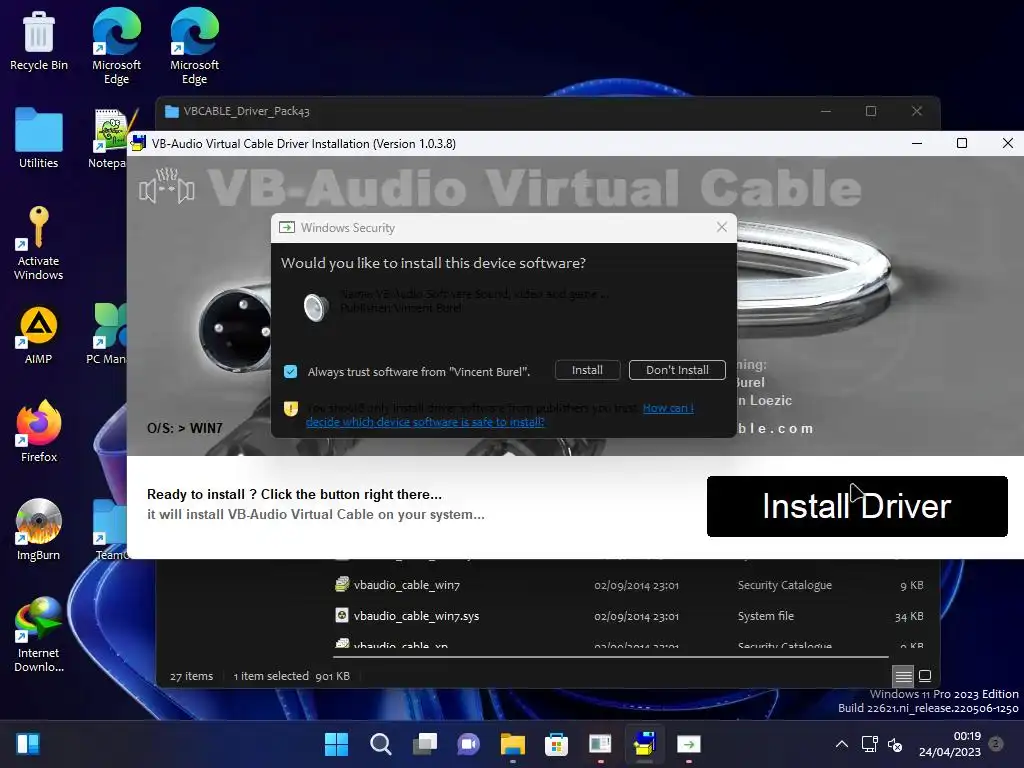Launch AIMP from the desktop
This screenshot has height=768, width=1024.
(39, 335)
